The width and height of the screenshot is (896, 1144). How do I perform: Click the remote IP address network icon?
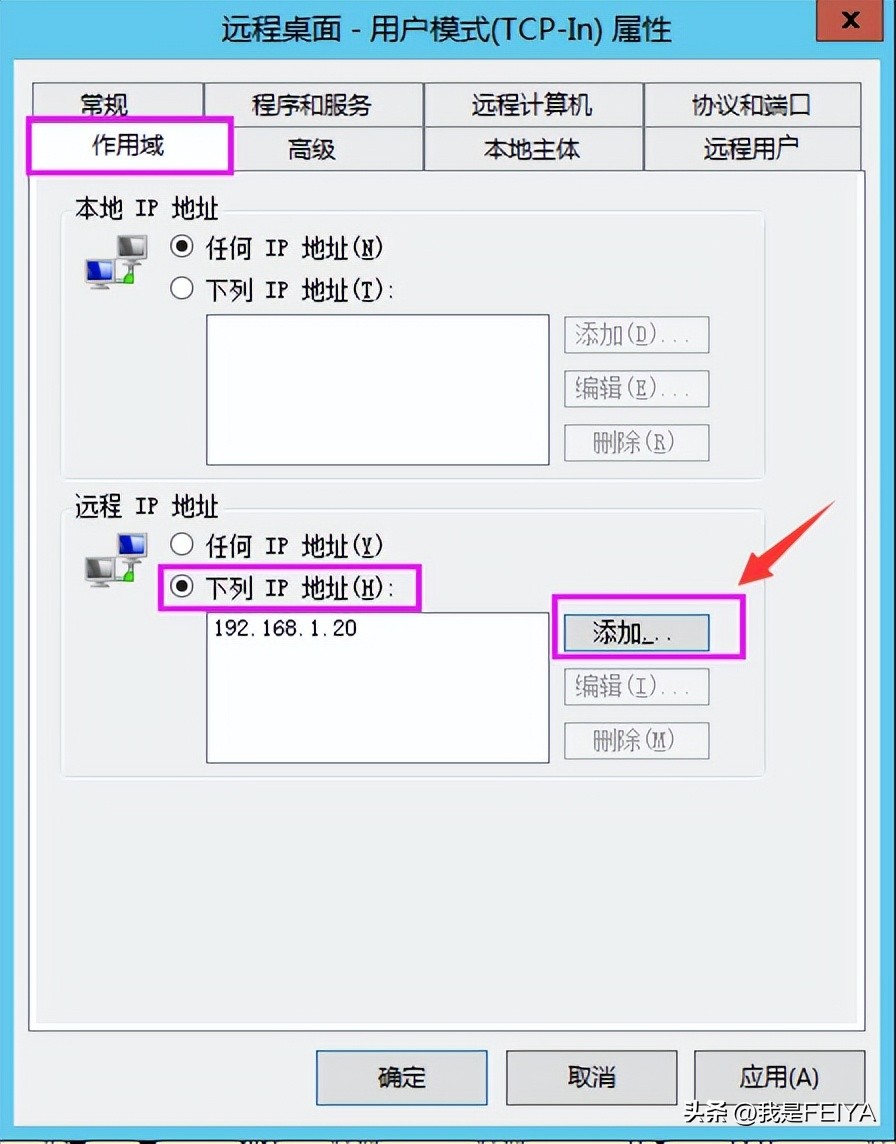tap(117, 560)
